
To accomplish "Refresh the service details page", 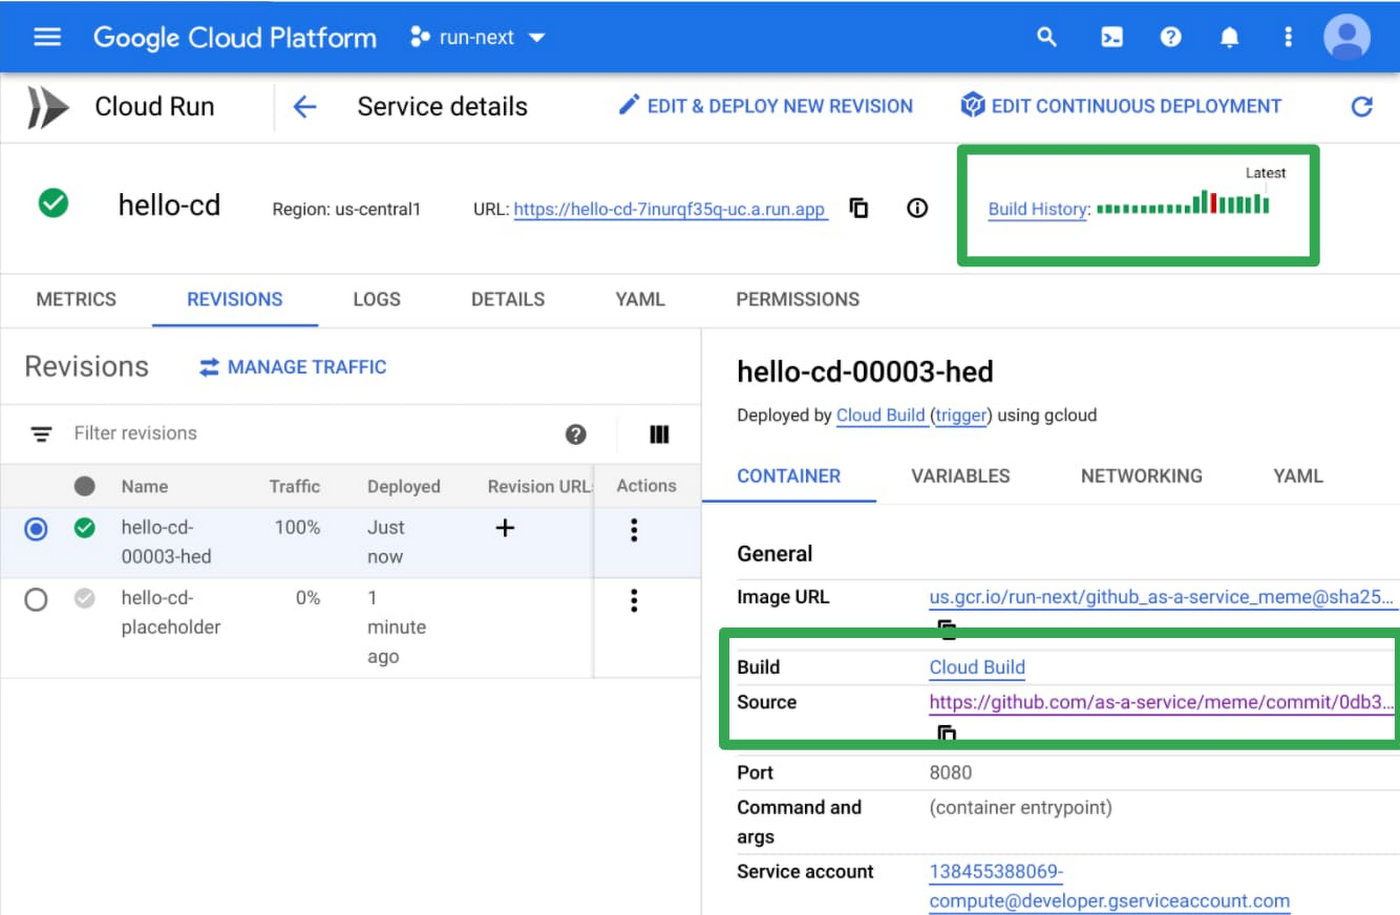I will pyautogui.click(x=1361, y=106).
